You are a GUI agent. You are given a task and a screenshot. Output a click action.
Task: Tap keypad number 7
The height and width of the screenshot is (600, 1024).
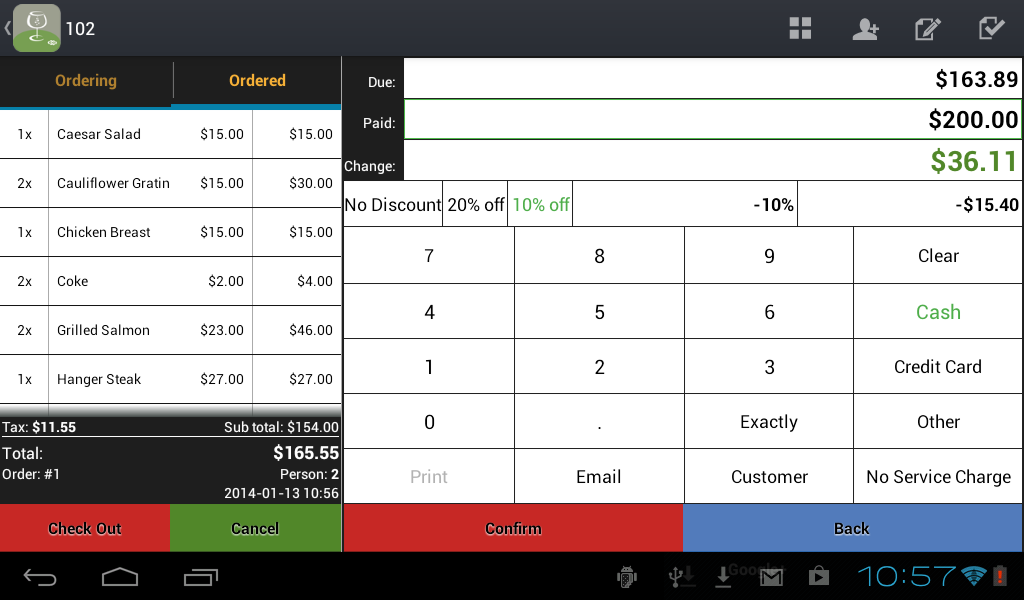(x=429, y=256)
